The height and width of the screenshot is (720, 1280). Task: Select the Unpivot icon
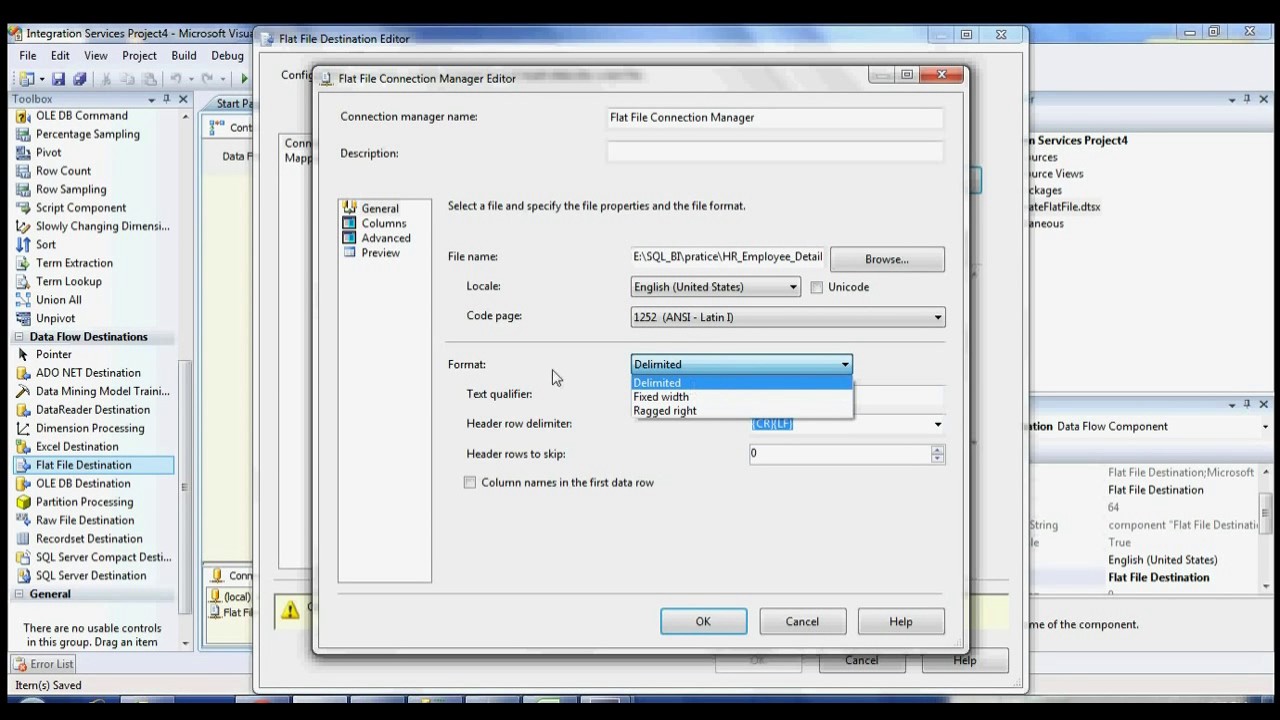24,318
